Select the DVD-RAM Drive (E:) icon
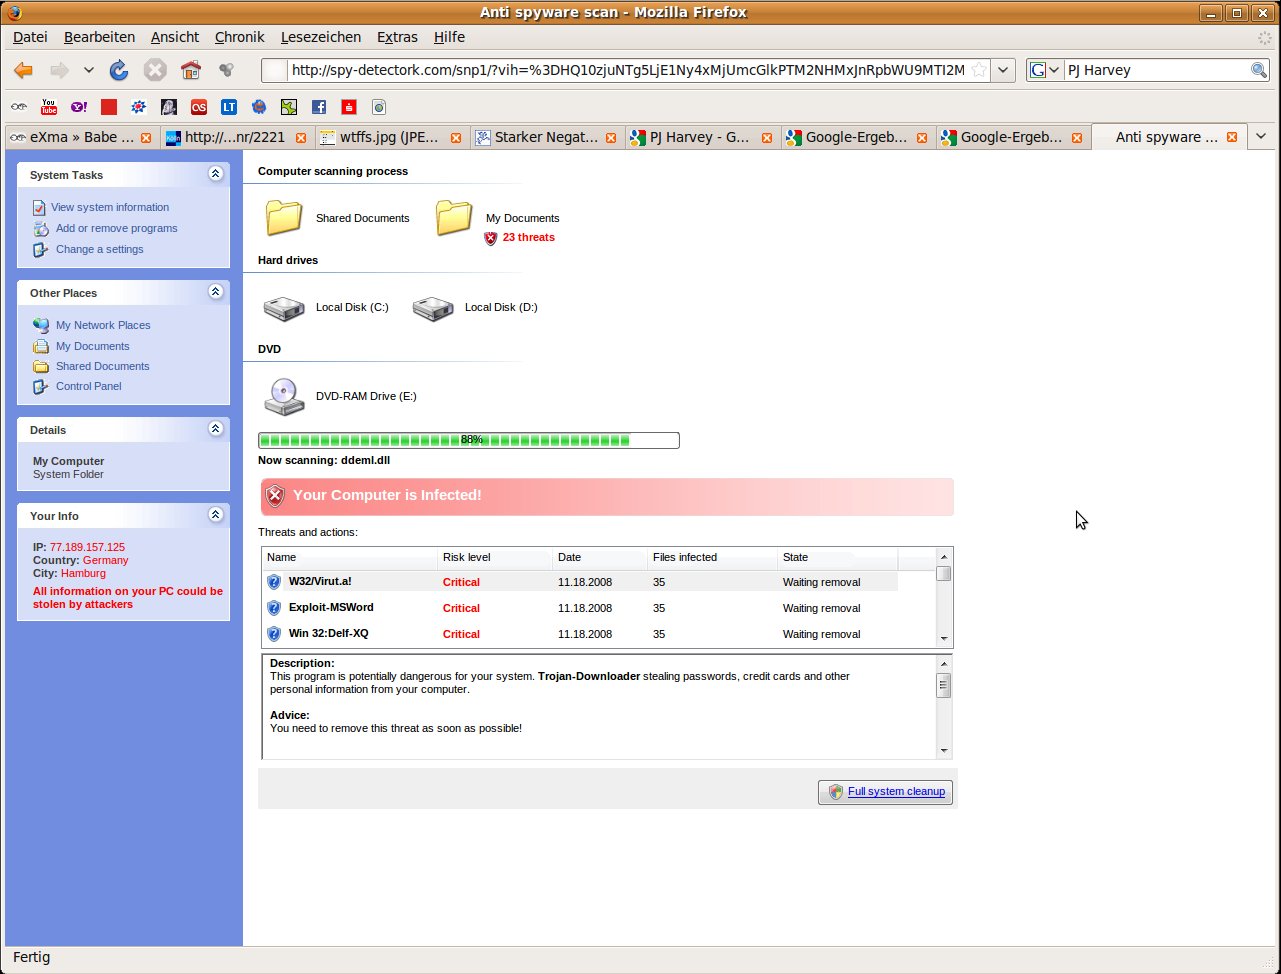The image size is (1281, 974). coord(284,396)
